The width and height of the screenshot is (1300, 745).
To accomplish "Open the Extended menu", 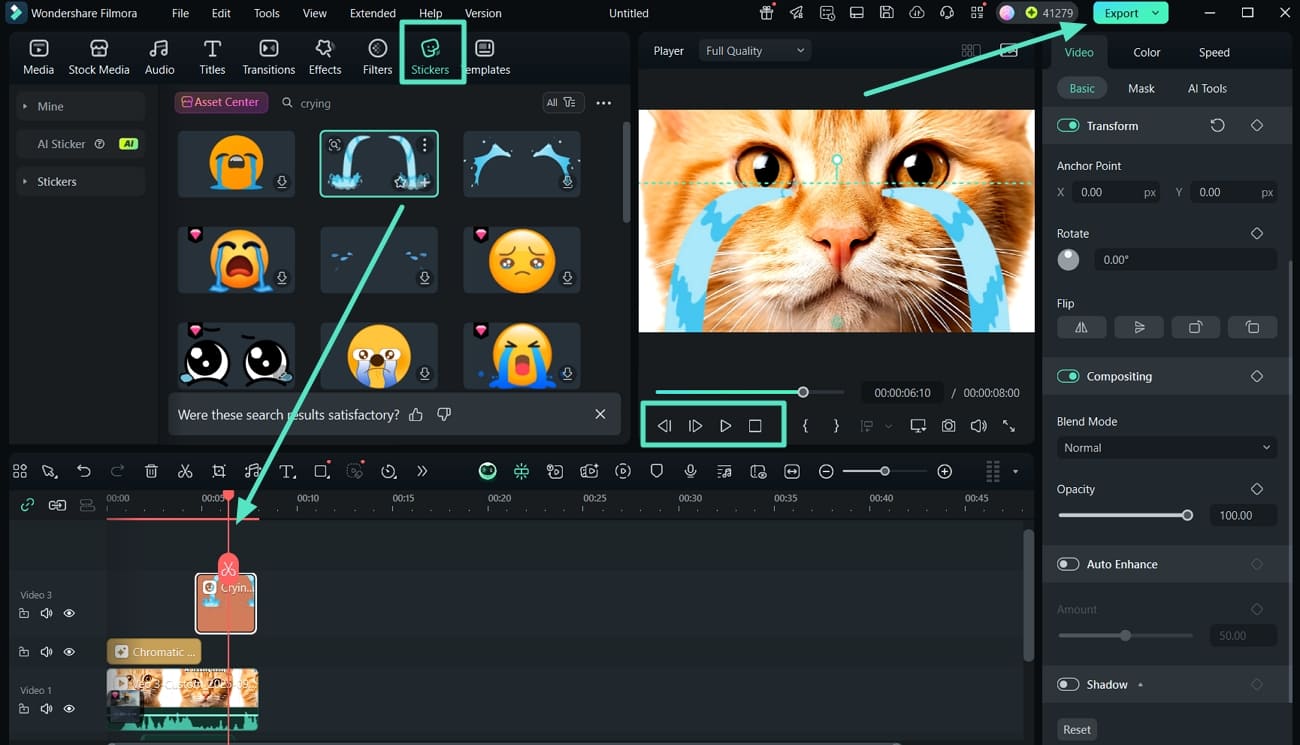I will 373,13.
